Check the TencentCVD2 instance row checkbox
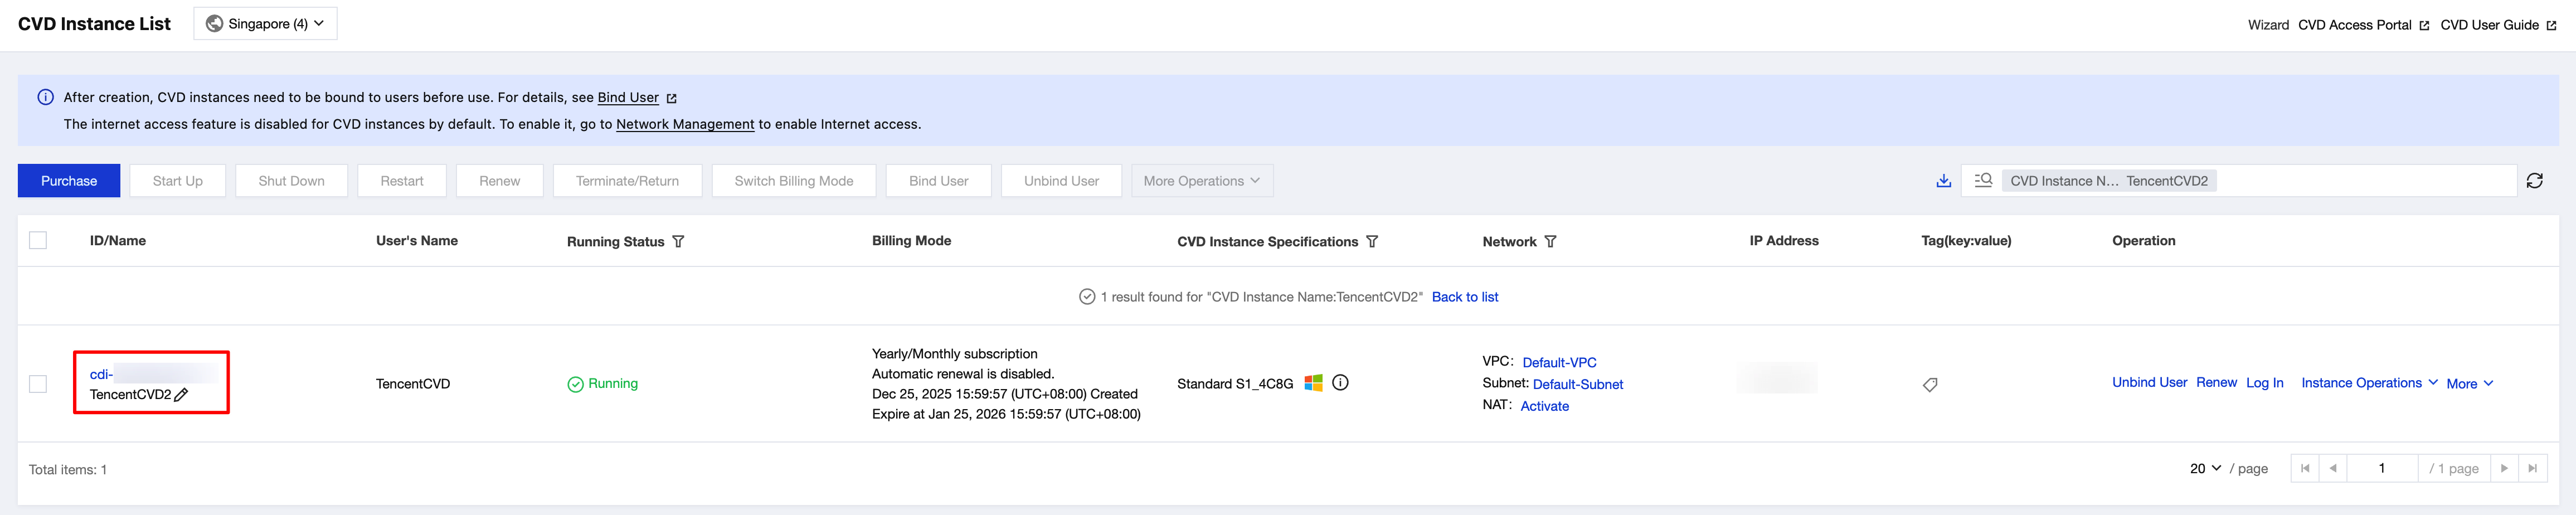 [x=38, y=384]
